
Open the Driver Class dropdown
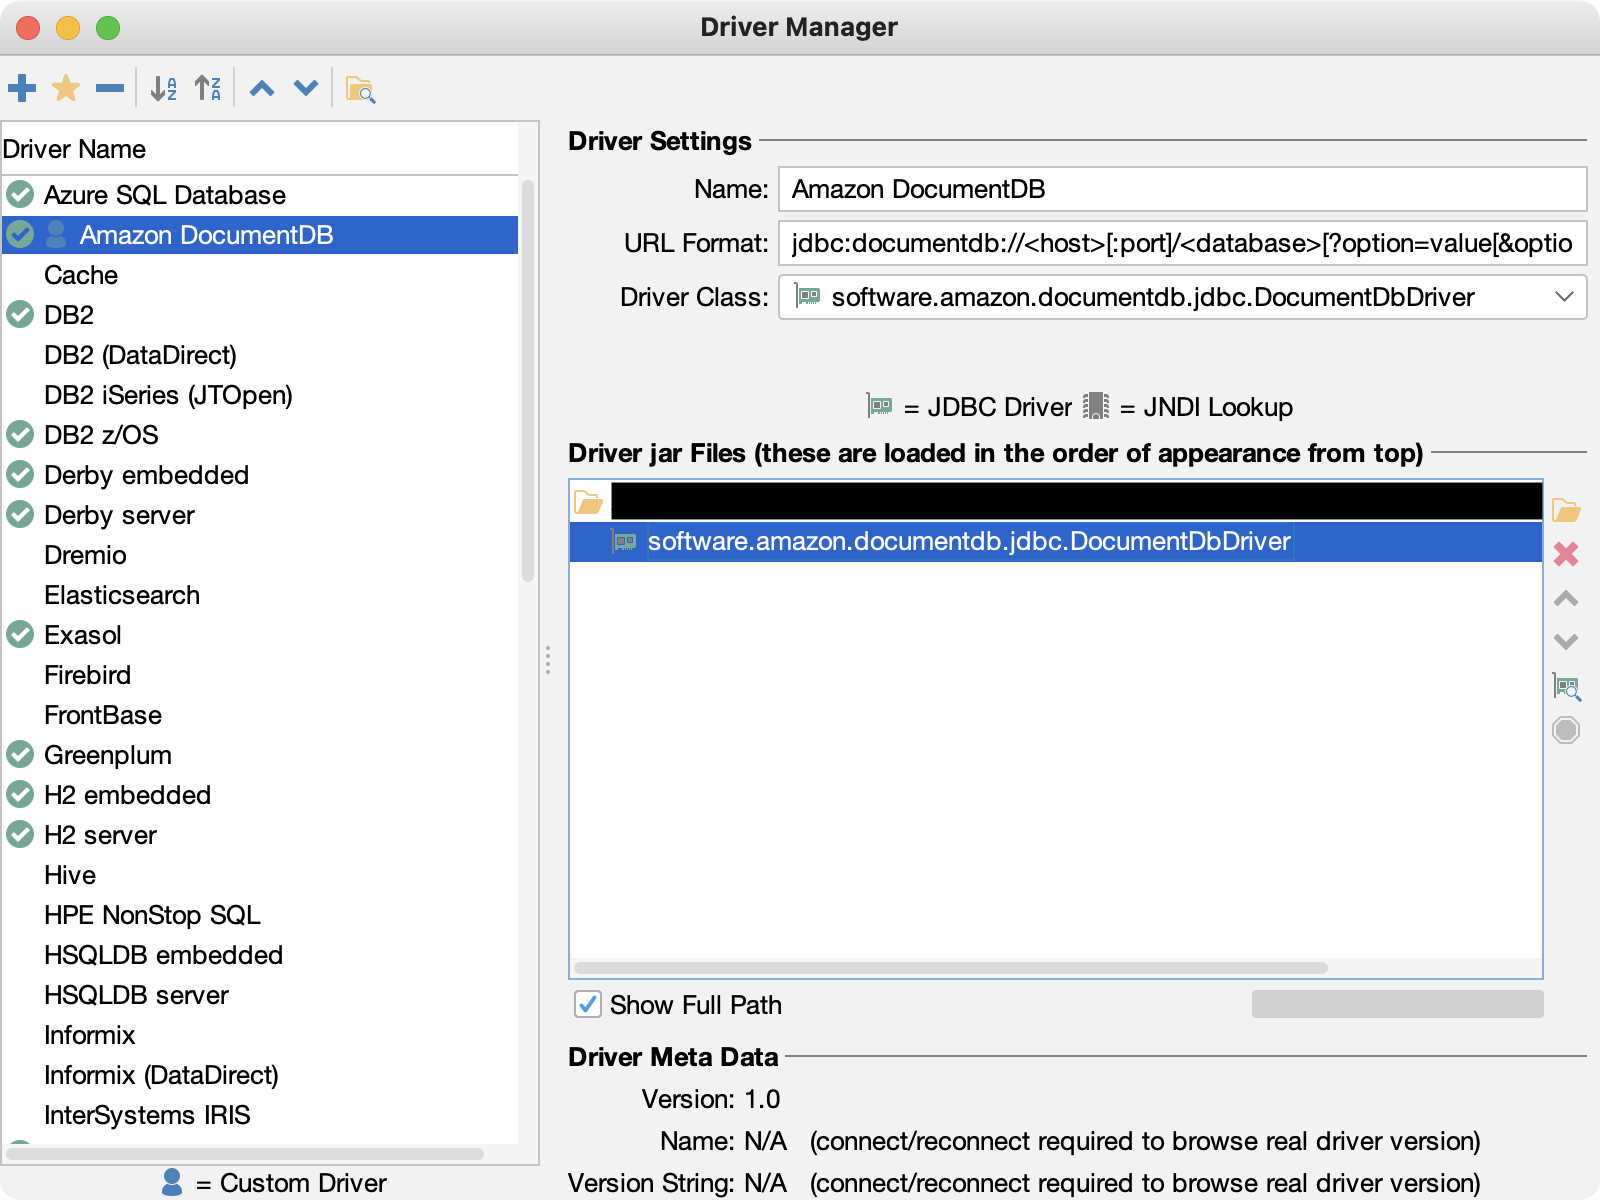point(1182,297)
